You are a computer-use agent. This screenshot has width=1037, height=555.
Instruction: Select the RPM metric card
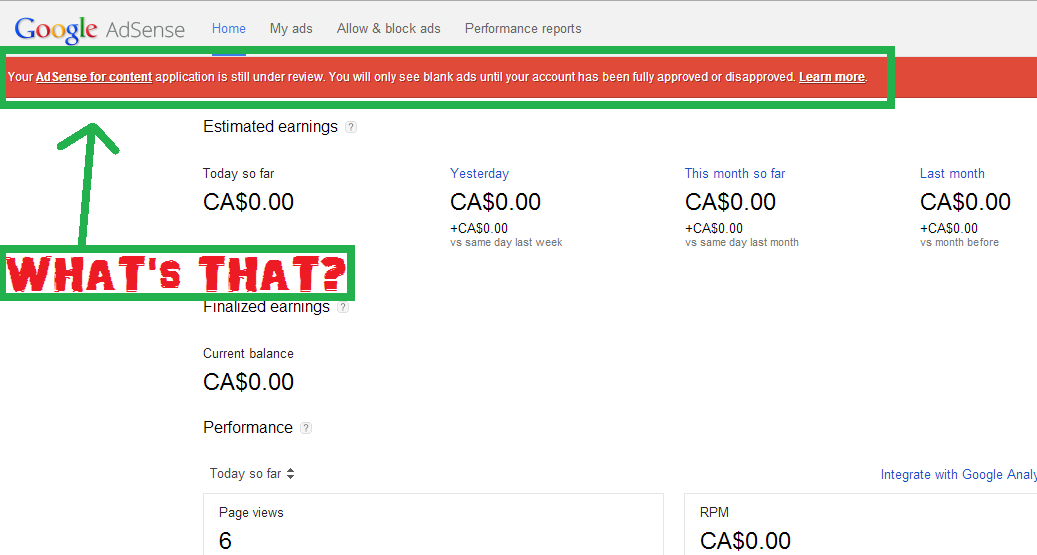point(860,524)
